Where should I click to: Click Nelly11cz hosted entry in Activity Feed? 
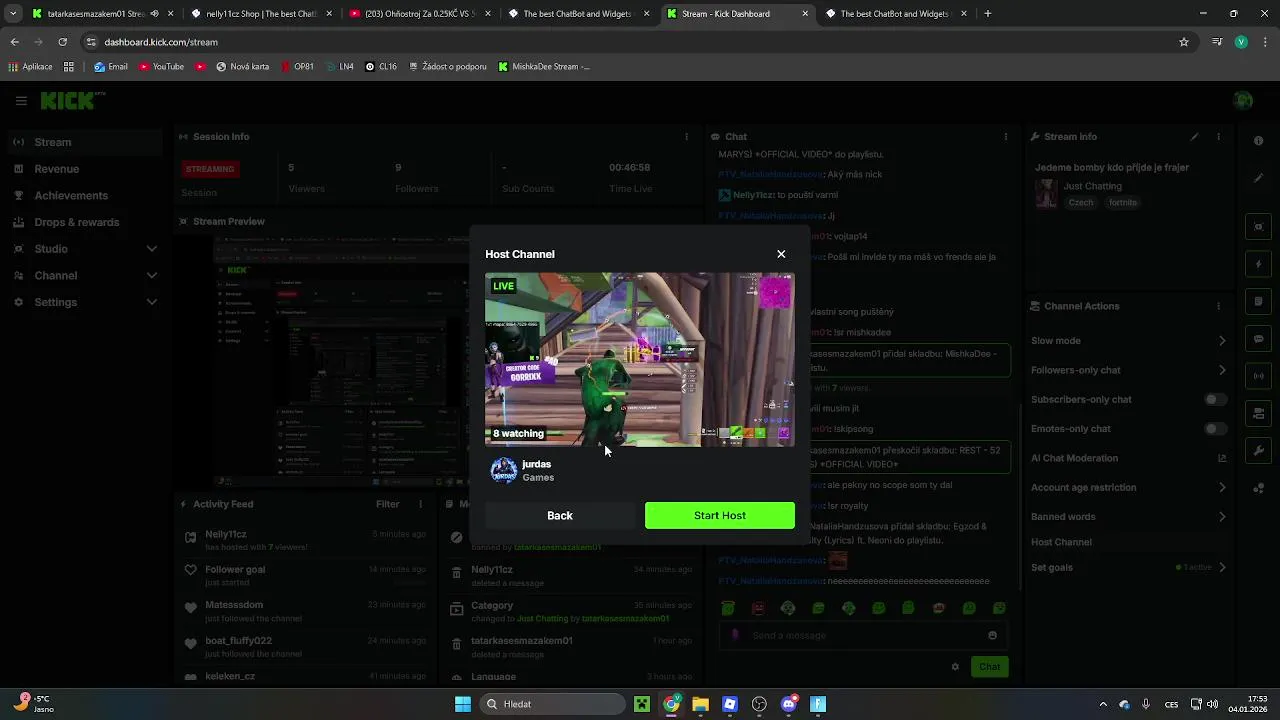pos(306,540)
